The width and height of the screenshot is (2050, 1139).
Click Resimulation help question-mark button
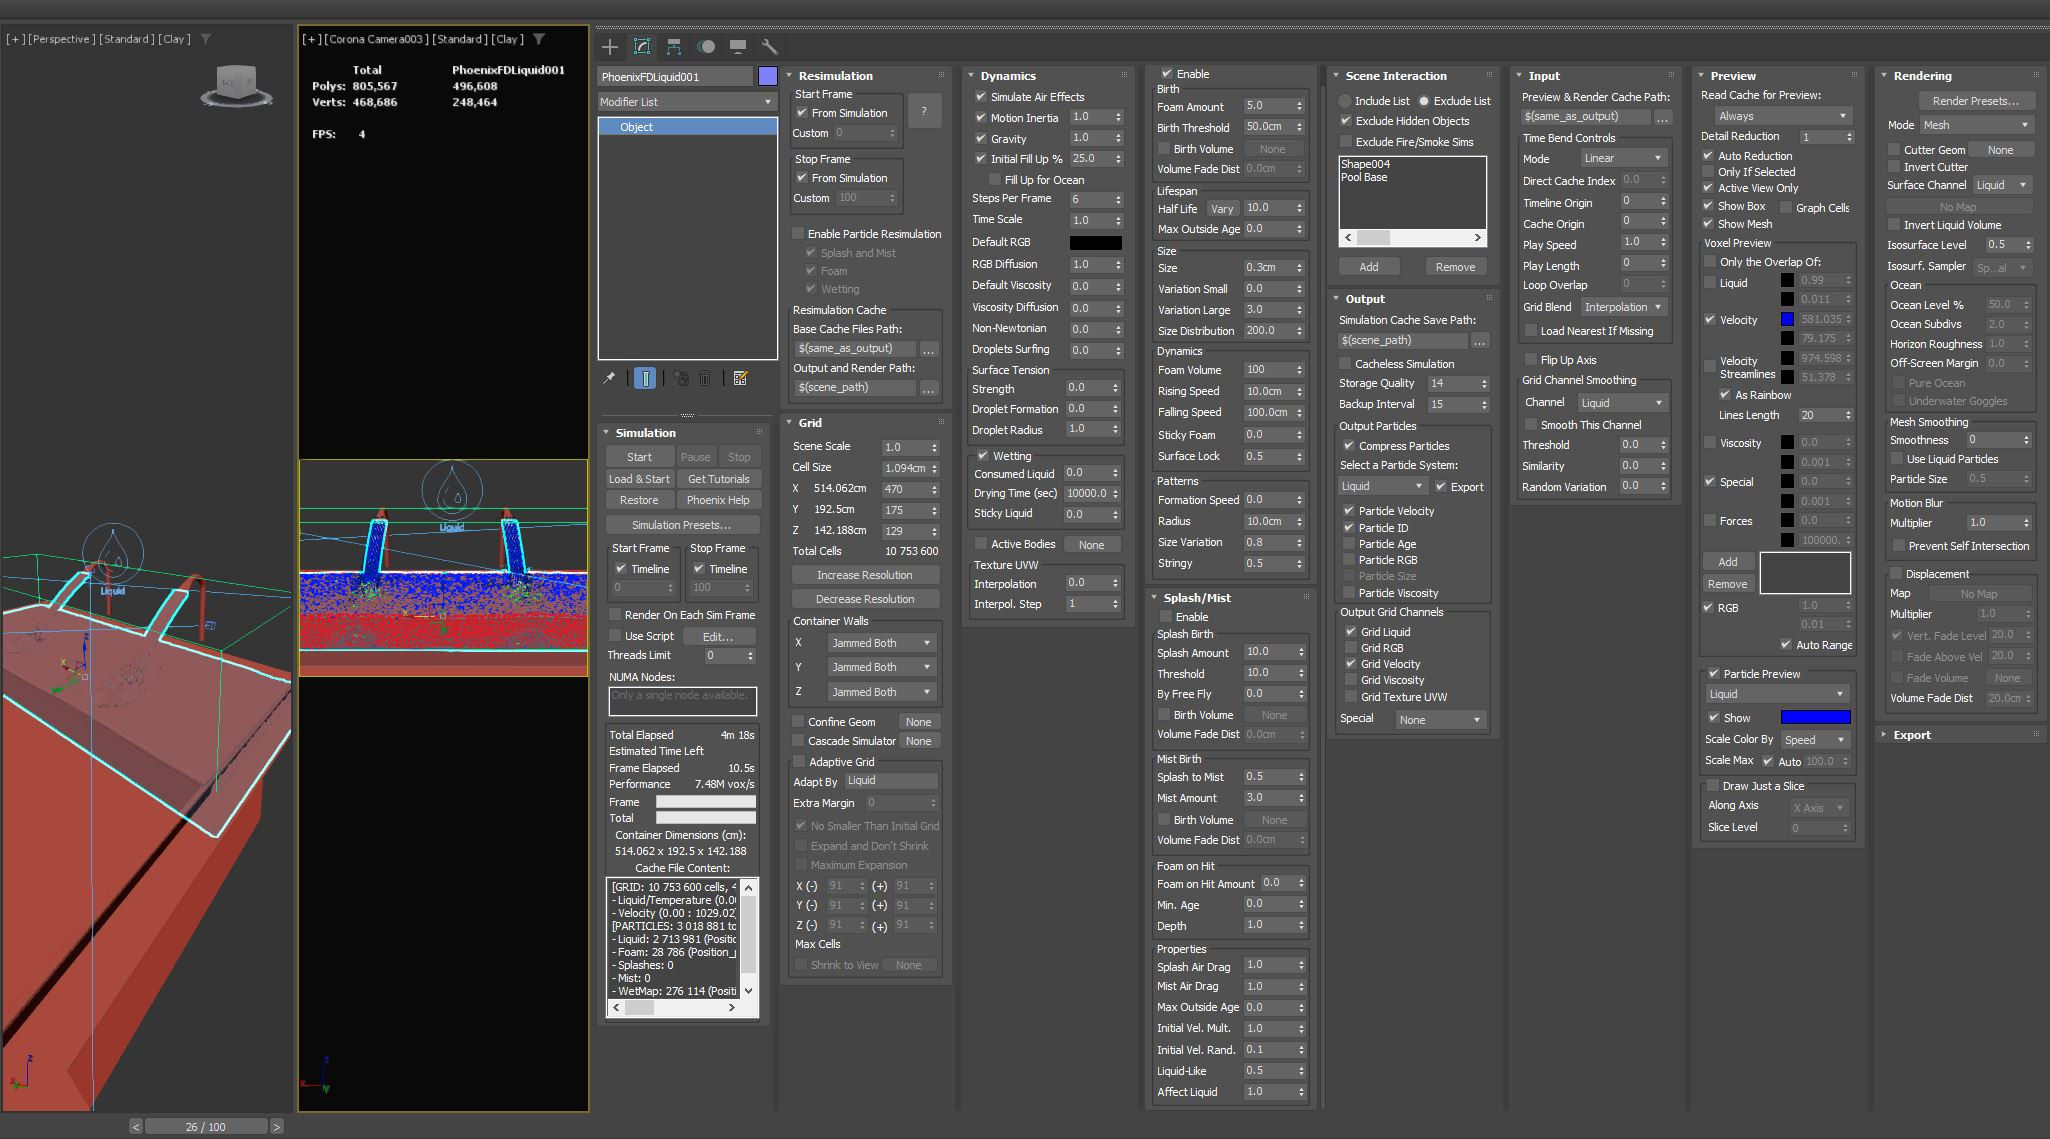pos(924,111)
